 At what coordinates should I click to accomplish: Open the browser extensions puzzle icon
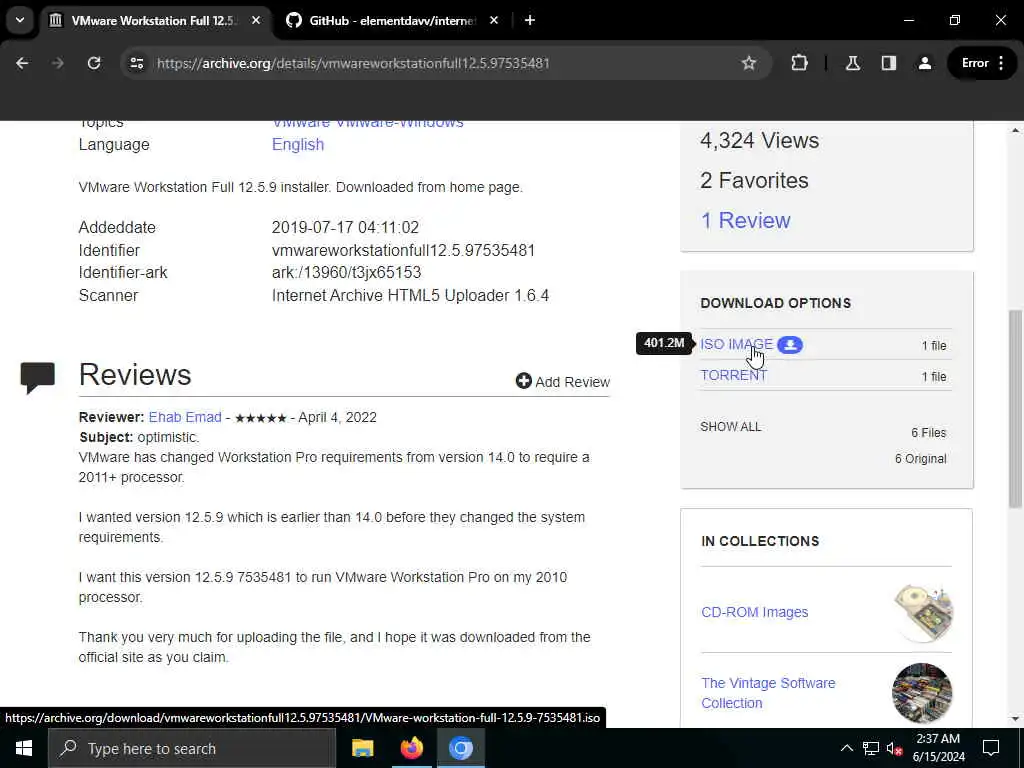pos(799,63)
